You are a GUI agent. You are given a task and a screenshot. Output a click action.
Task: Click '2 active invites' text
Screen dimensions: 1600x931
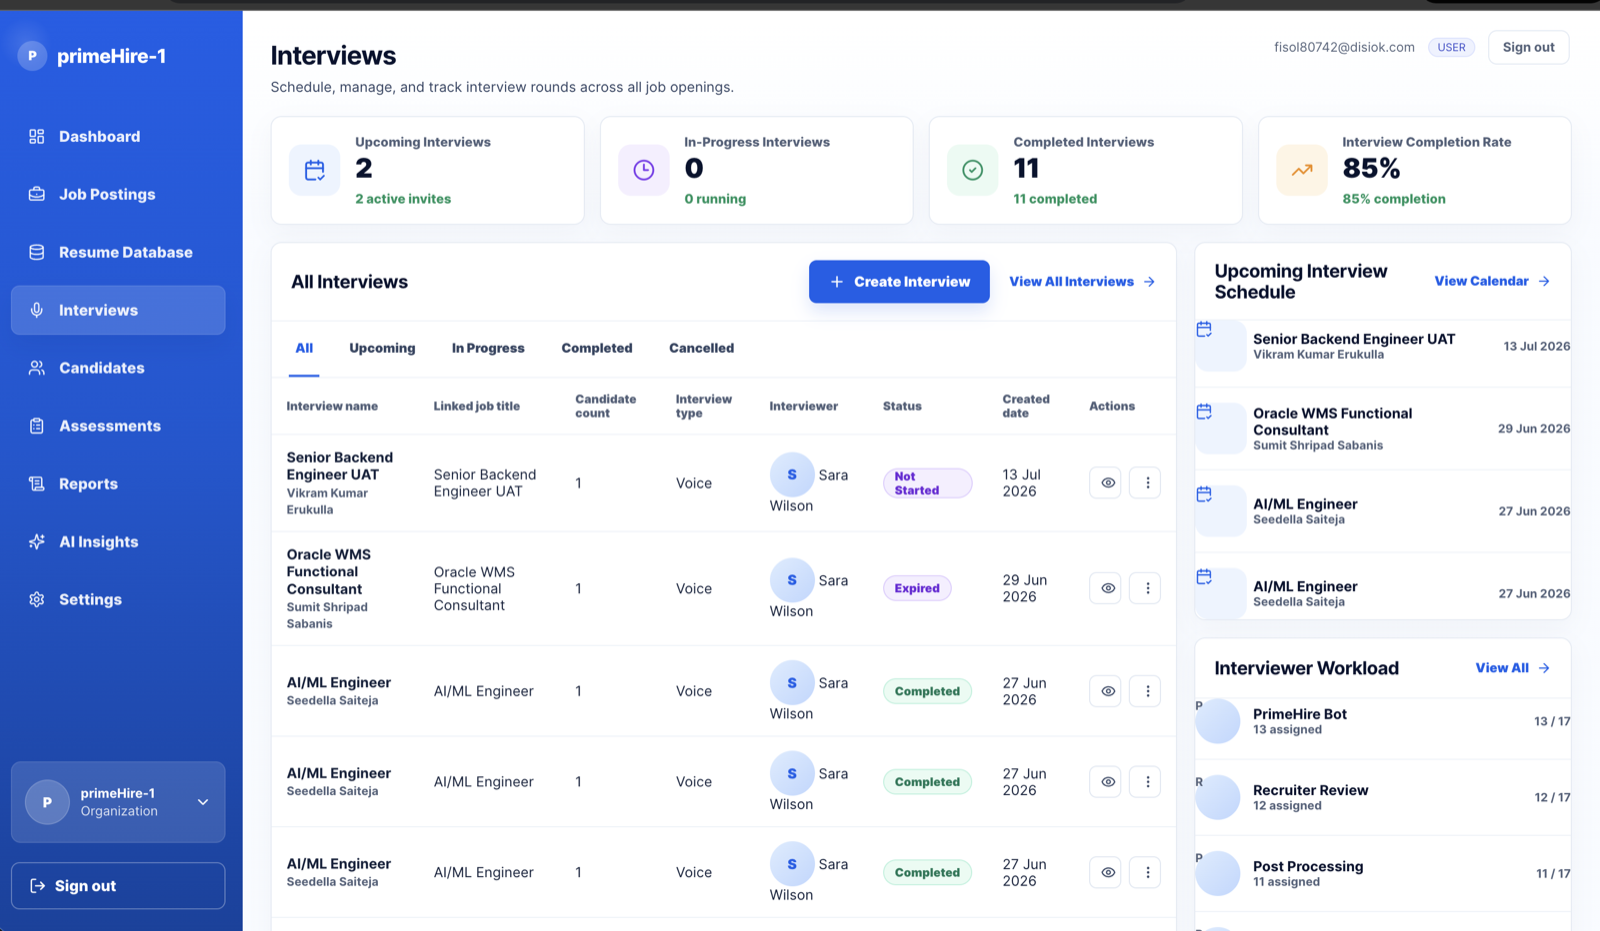[x=403, y=199]
